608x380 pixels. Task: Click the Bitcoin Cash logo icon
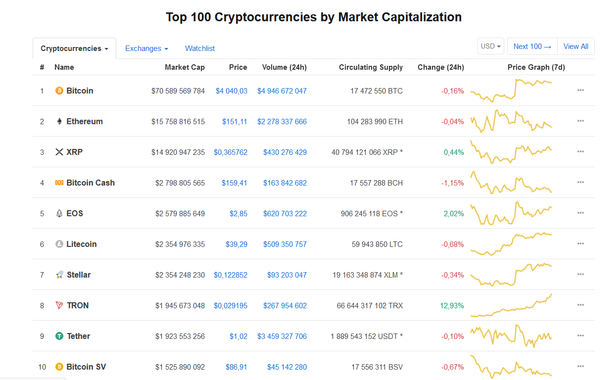coord(59,183)
